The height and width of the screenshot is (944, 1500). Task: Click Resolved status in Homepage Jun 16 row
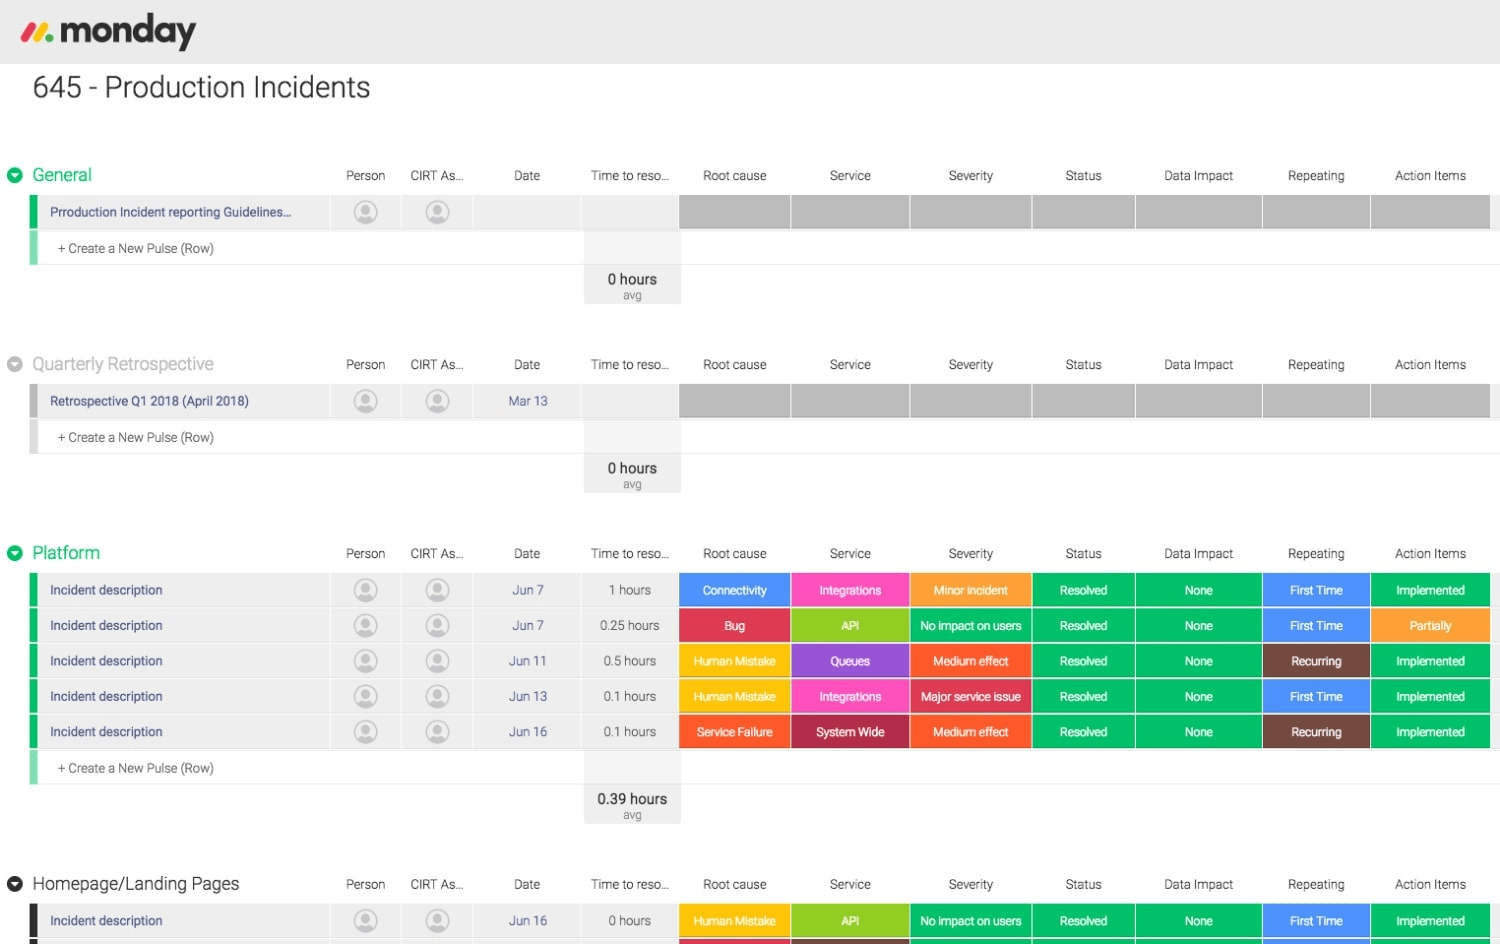(x=1083, y=921)
